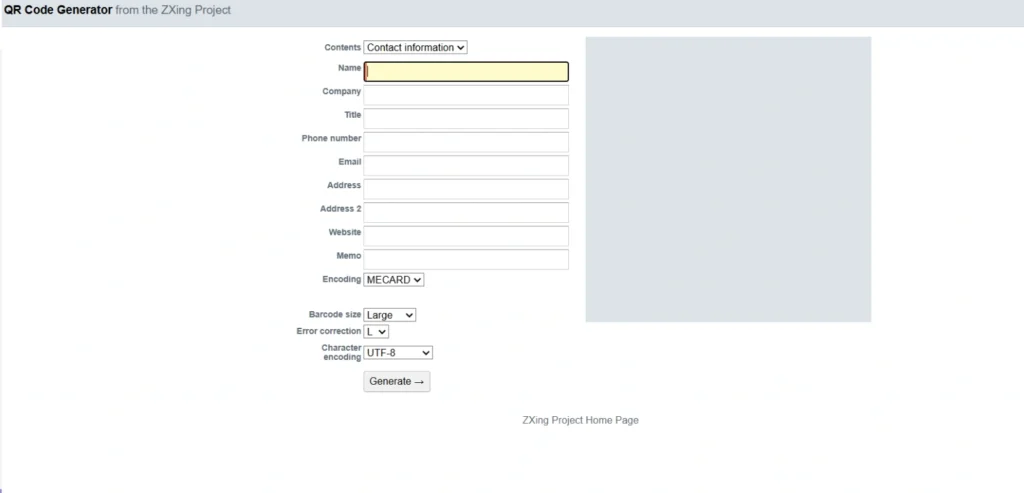Select the Phone number input box
The height and width of the screenshot is (493, 1024).
click(466, 142)
